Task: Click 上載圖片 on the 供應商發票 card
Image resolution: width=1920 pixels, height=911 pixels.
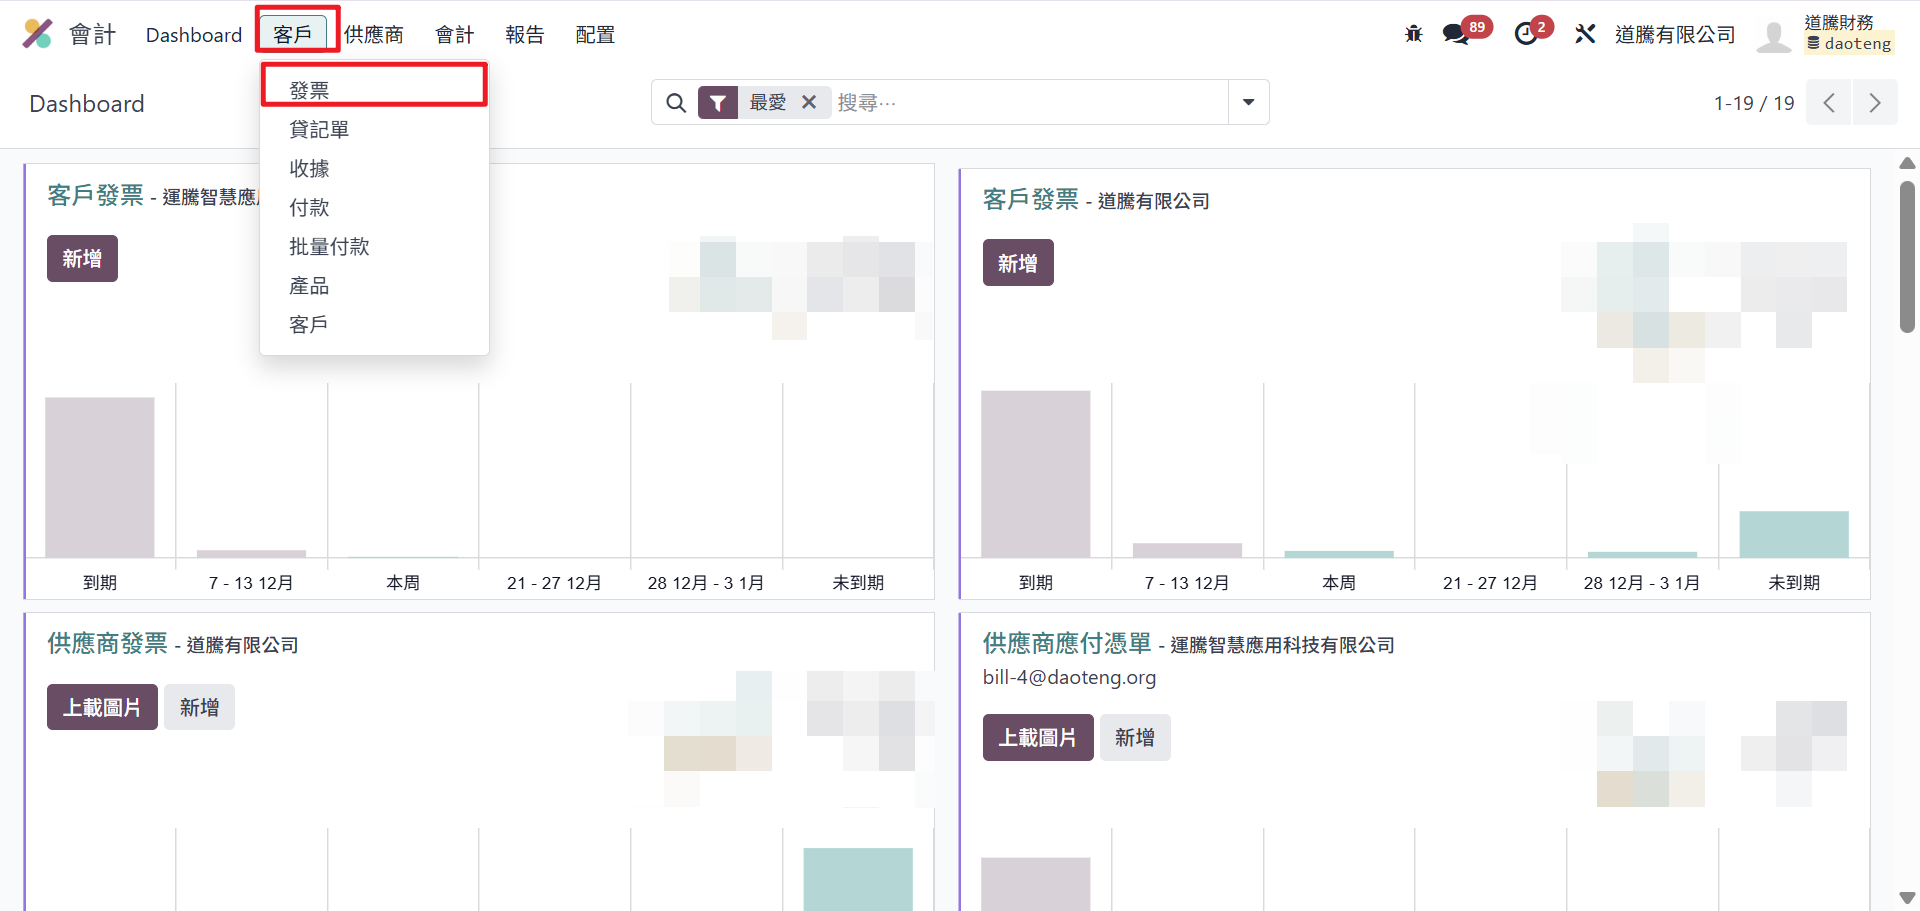Action: pyautogui.click(x=102, y=708)
